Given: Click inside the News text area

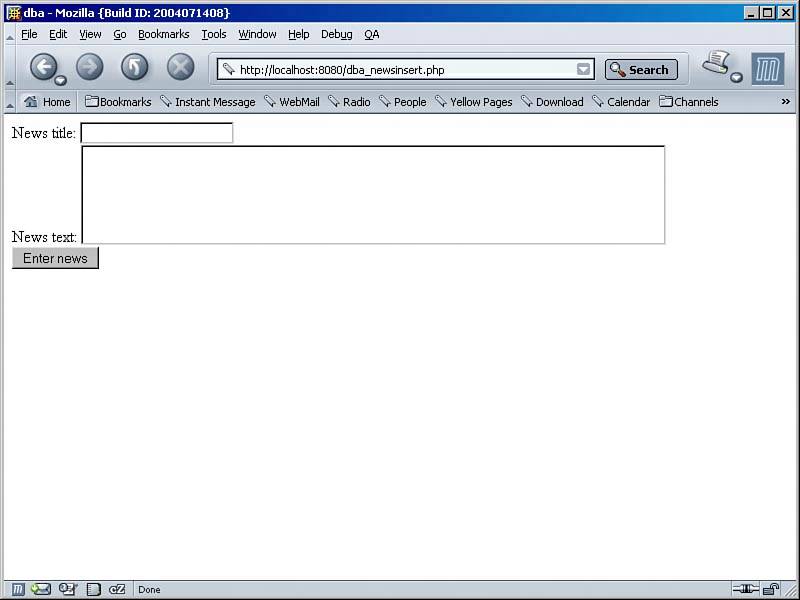Looking at the screenshot, I should (x=372, y=195).
